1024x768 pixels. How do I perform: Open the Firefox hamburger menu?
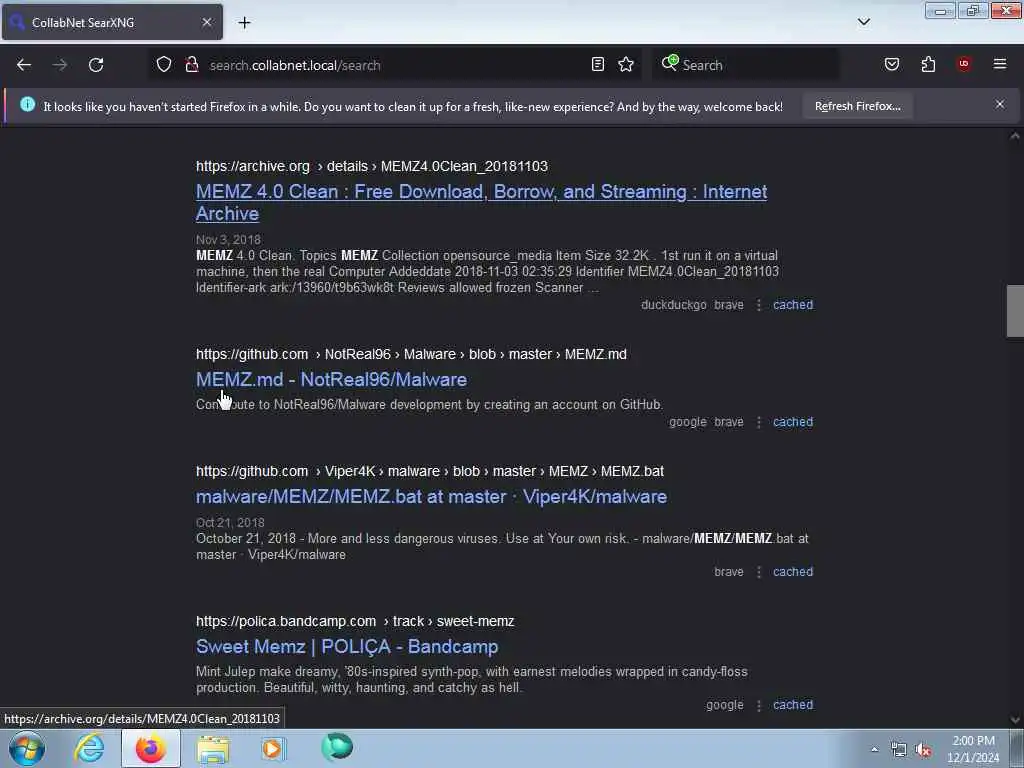coord(1000,64)
